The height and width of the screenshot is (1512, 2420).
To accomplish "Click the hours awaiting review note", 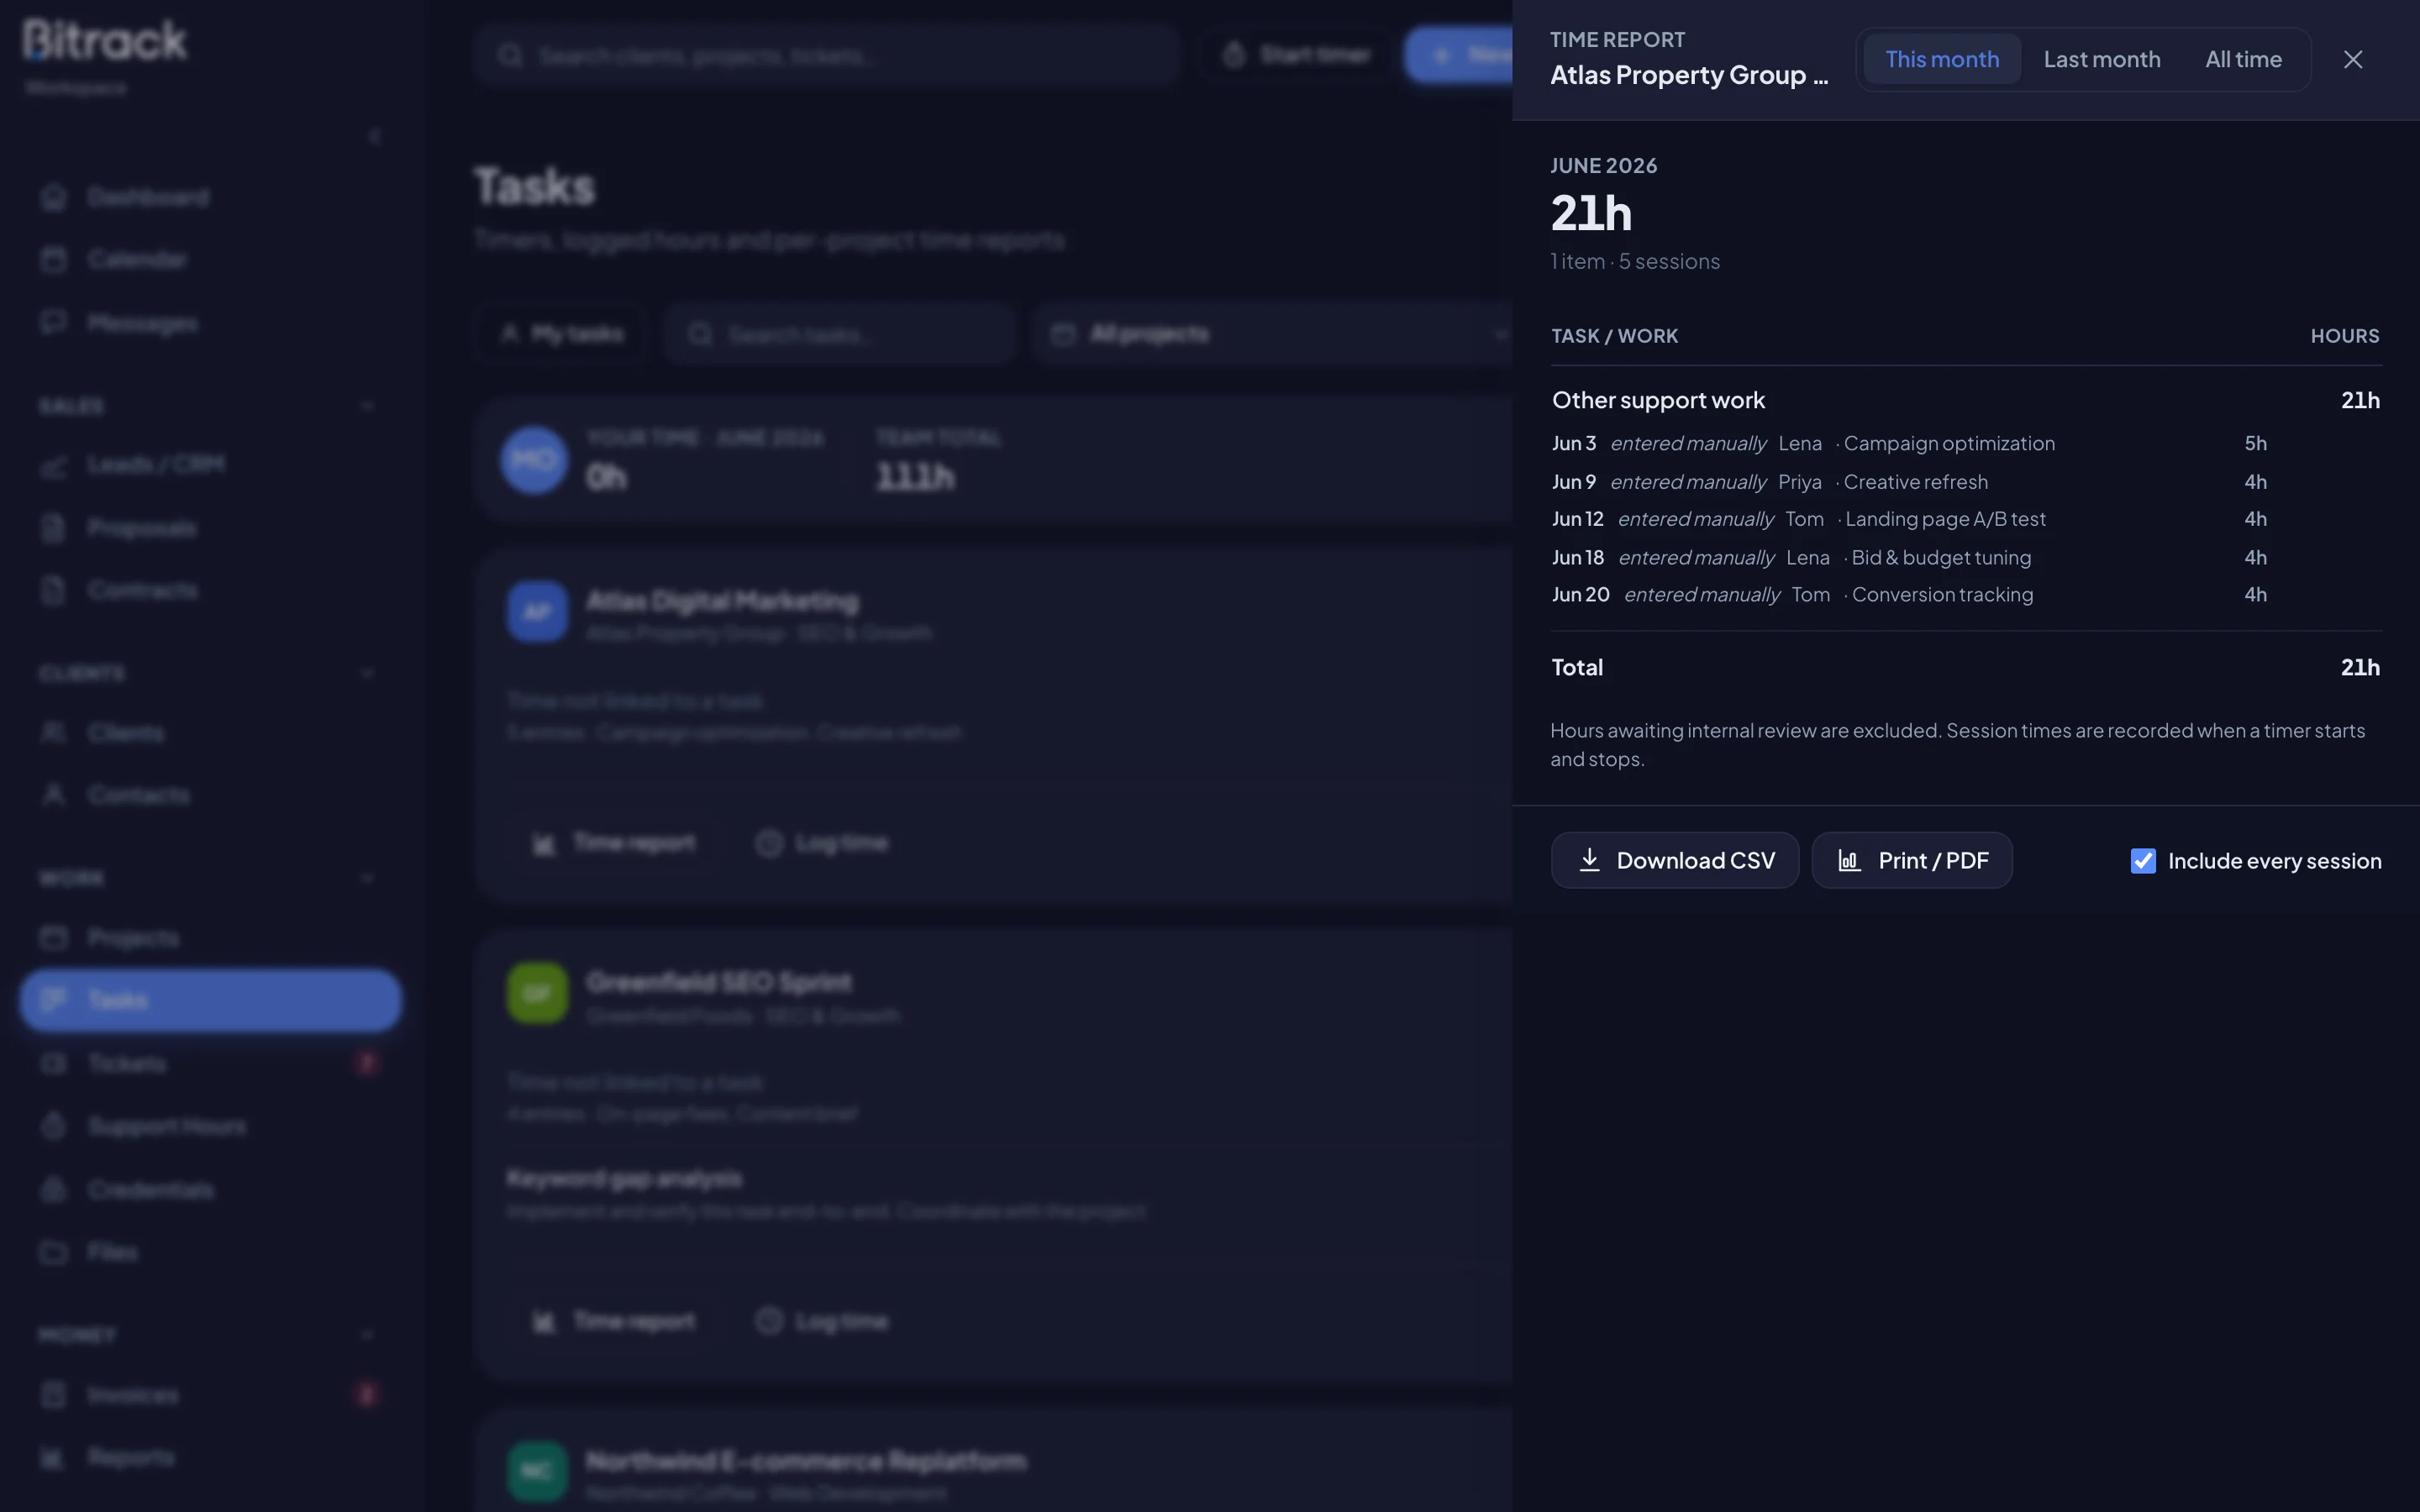I will pyautogui.click(x=1957, y=745).
